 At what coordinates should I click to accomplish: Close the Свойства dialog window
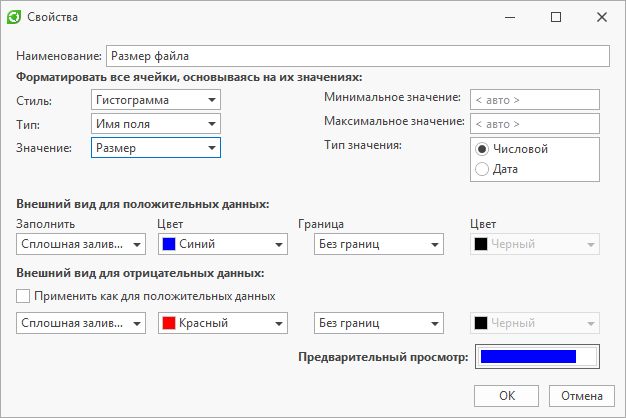pyautogui.click(x=602, y=17)
